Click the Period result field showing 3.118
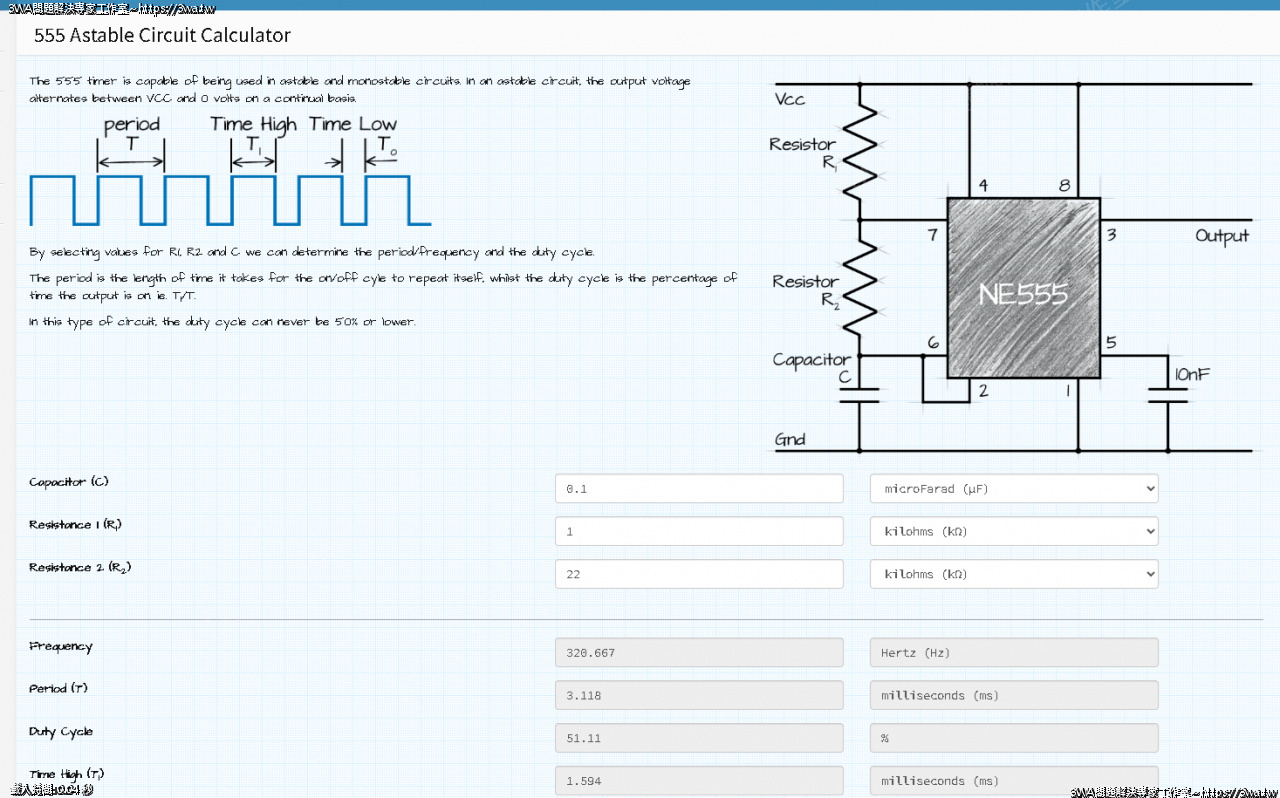 [698, 695]
